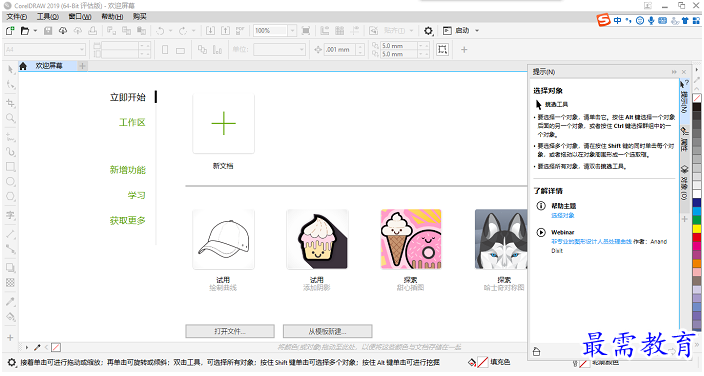704x376 pixels.
Task: Open the Options gear icon
Action: pos(428,31)
